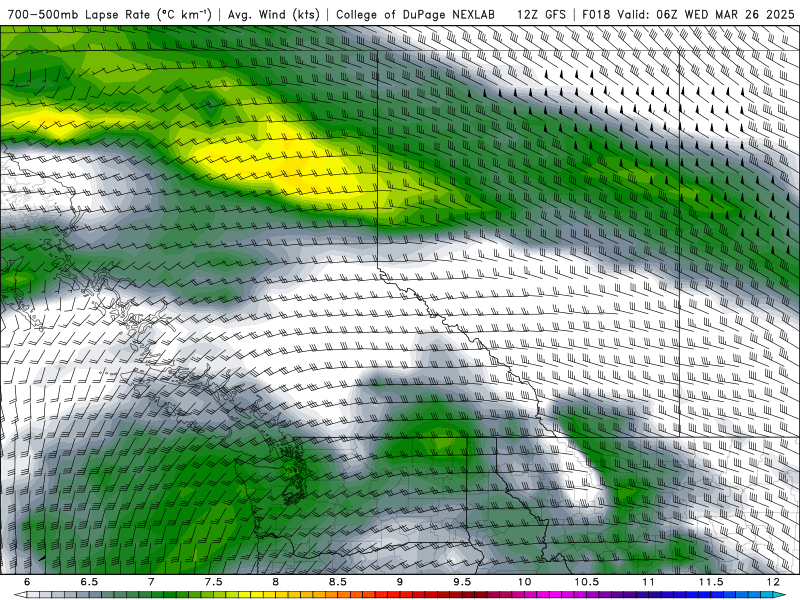Click the '6.5' color scale label
The height and width of the screenshot is (600, 800).
tap(89, 582)
